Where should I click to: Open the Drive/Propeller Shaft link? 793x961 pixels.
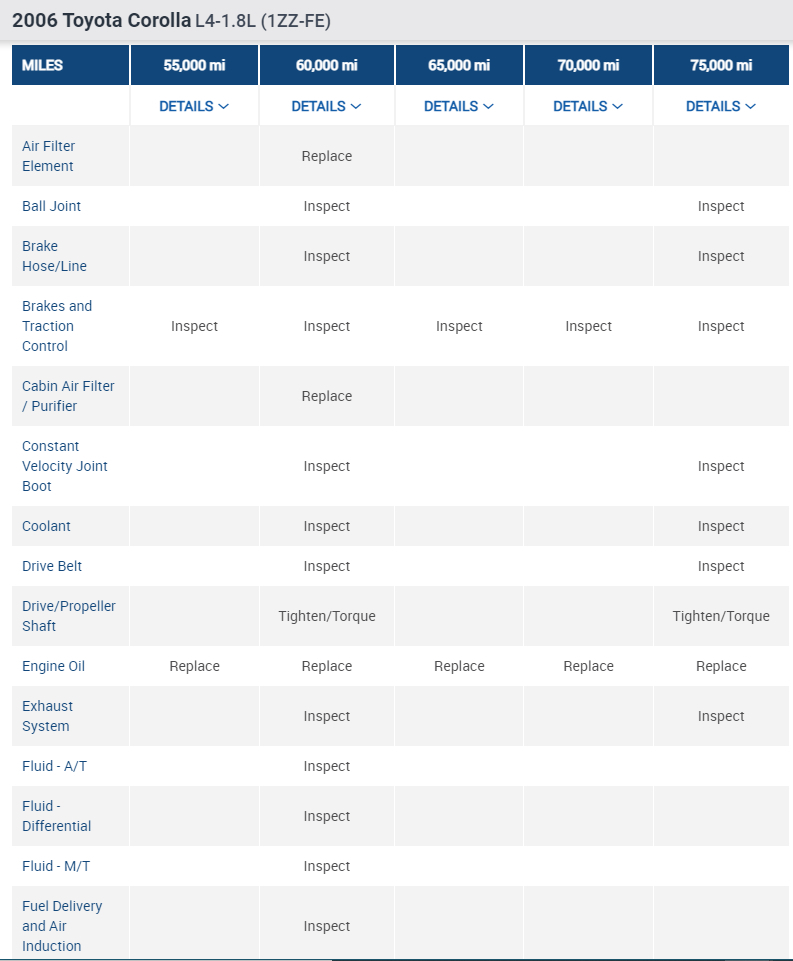pos(69,616)
